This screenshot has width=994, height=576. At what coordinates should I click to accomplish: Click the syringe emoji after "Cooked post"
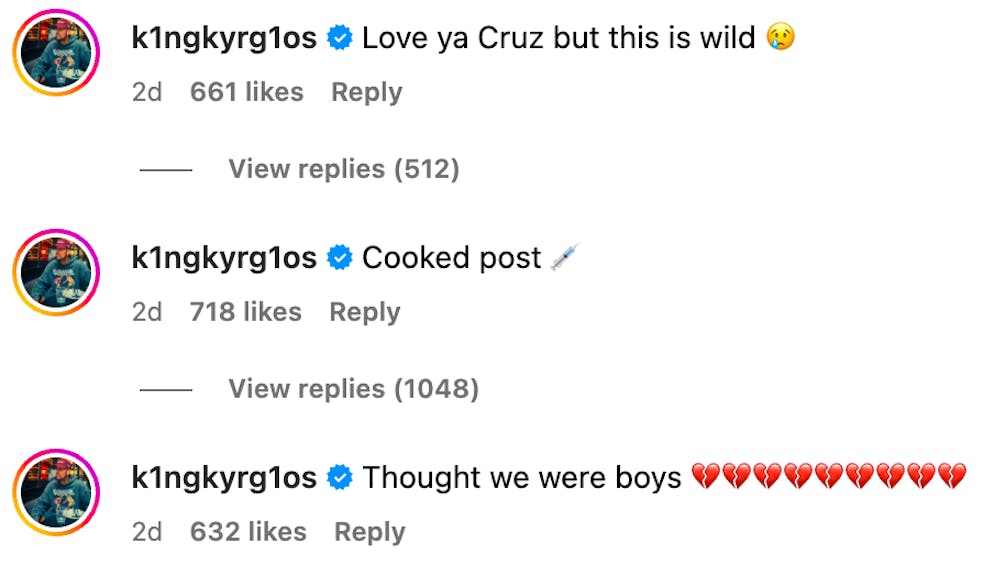click(x=565, y=258)
